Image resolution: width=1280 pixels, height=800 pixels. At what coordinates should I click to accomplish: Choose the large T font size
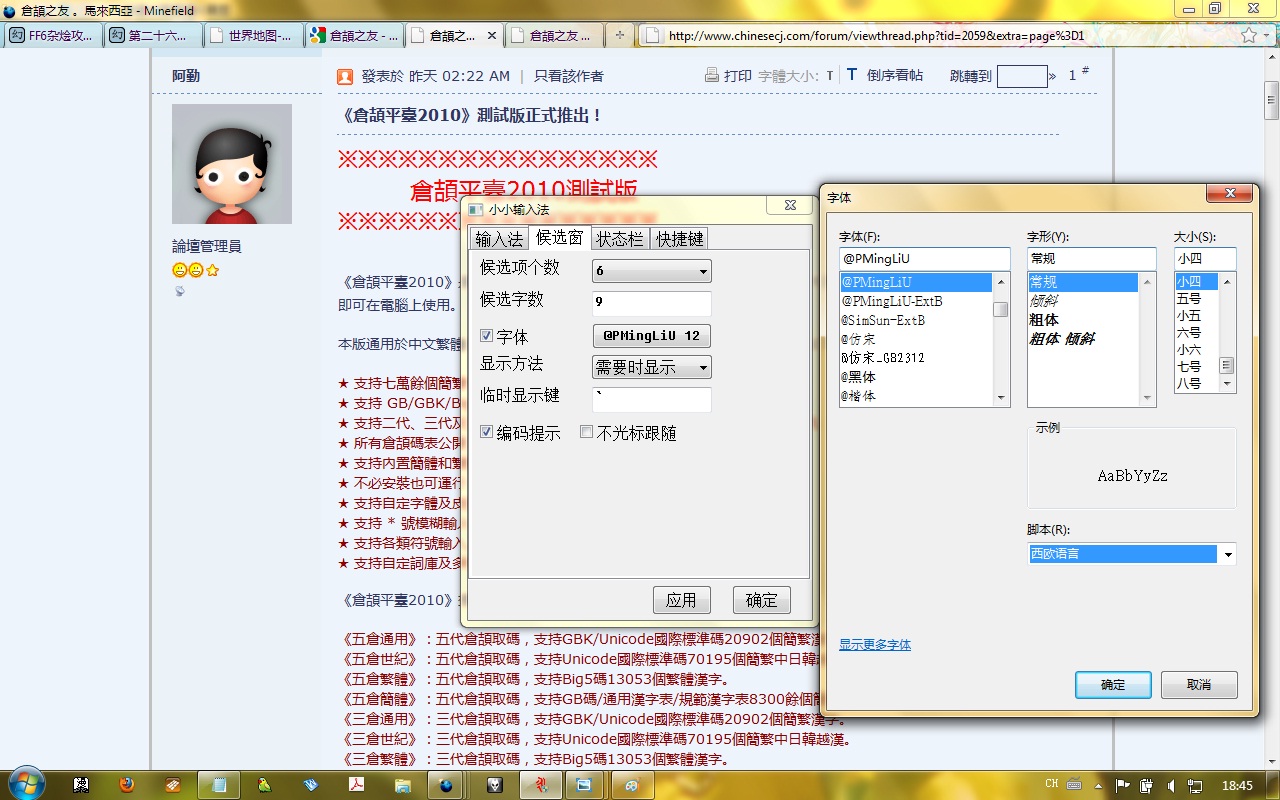point(852,75)
